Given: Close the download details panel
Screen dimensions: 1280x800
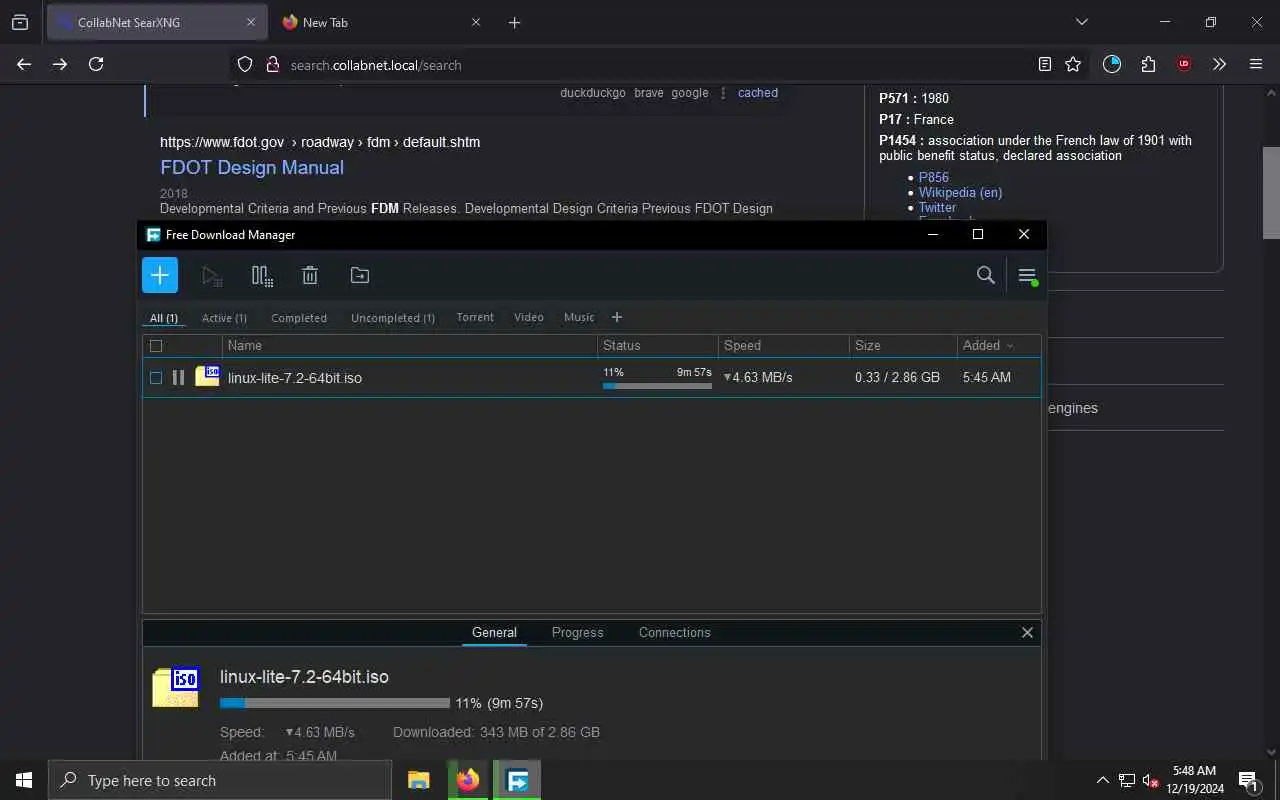Looking at the screenshot, I should 1027,632.
